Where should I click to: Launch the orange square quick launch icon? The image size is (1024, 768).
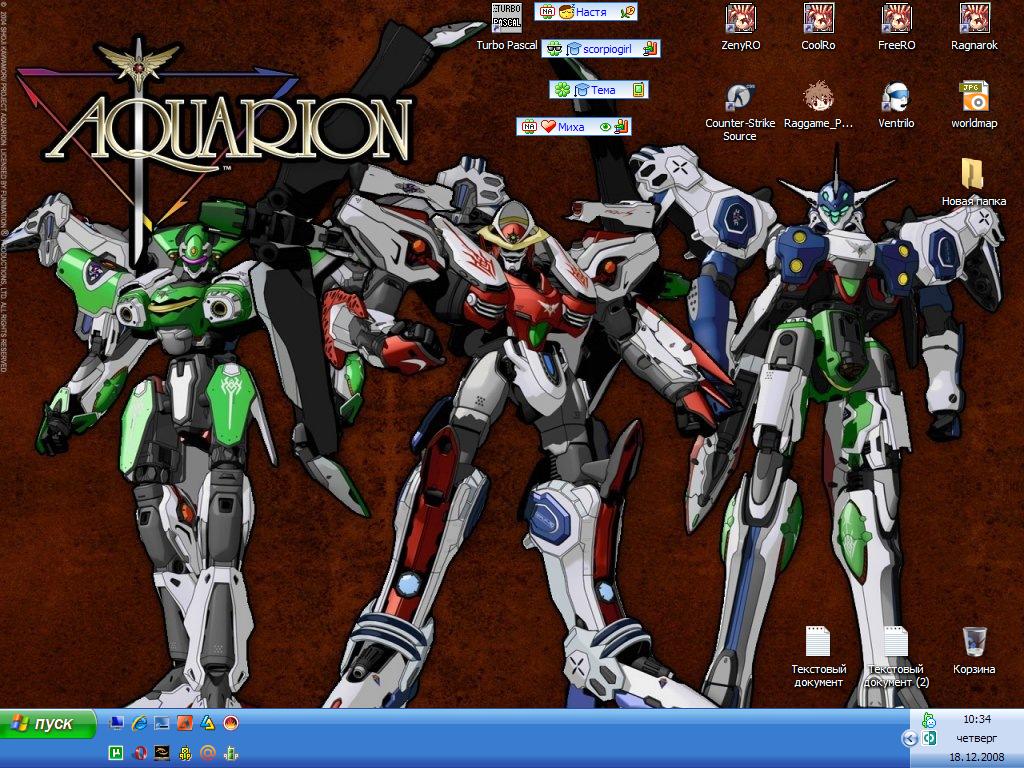tap(185, 722)
